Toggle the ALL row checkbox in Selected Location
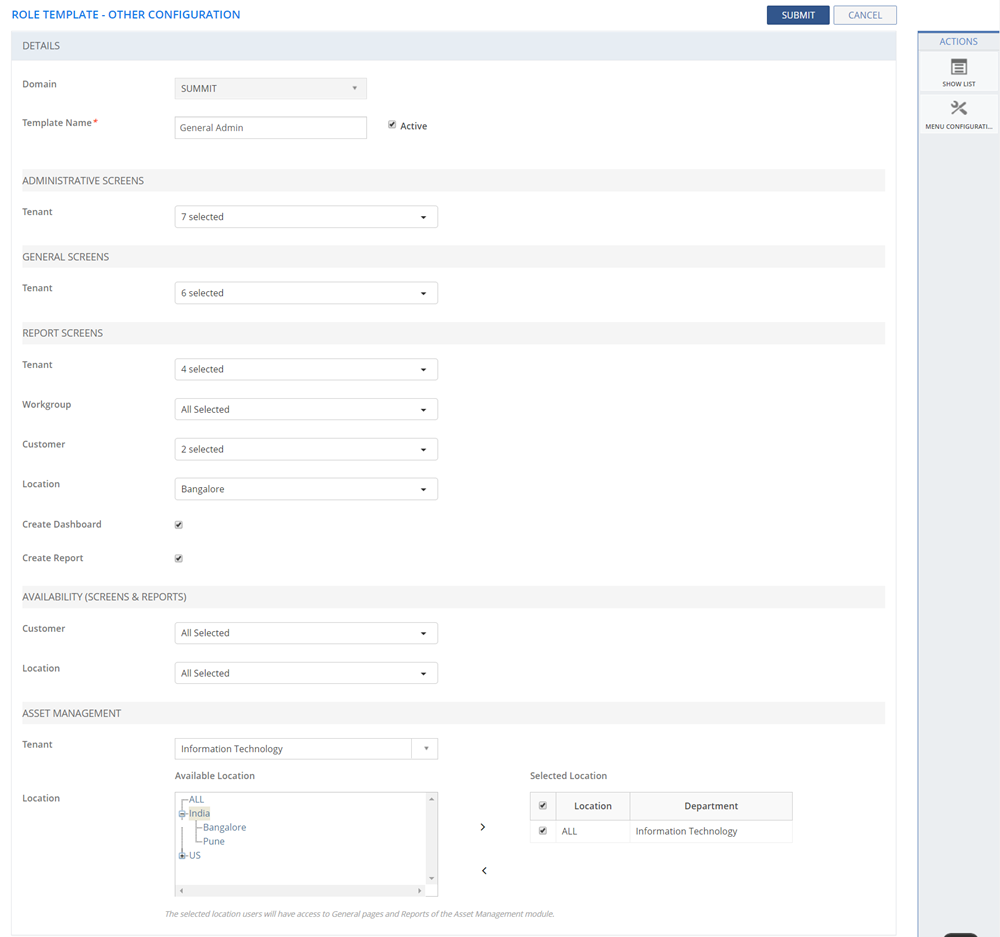This screenshot has height=937, width=1000. point(543,831)
